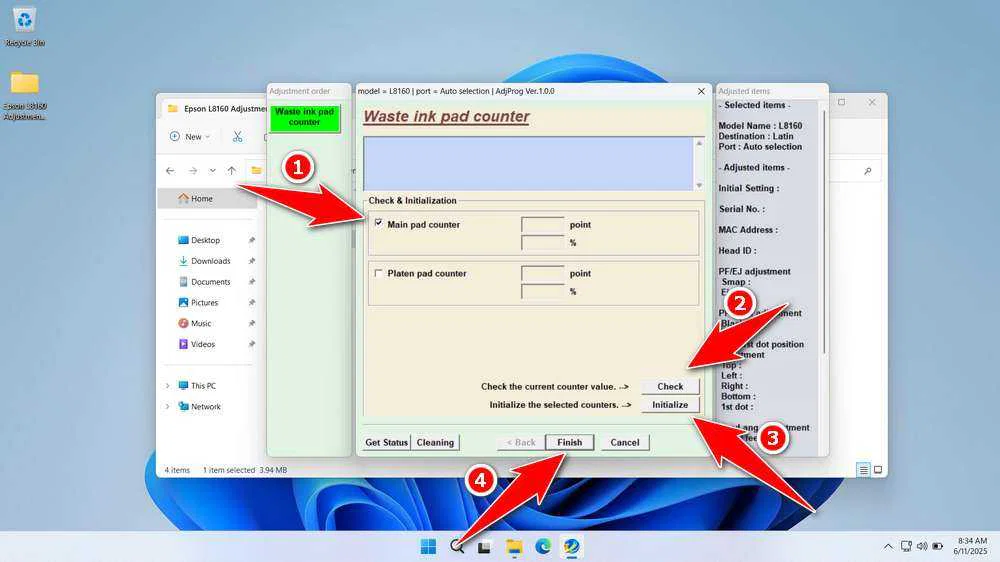
Task: Click the folder icon in the address bar
Action: click(256, 170)
